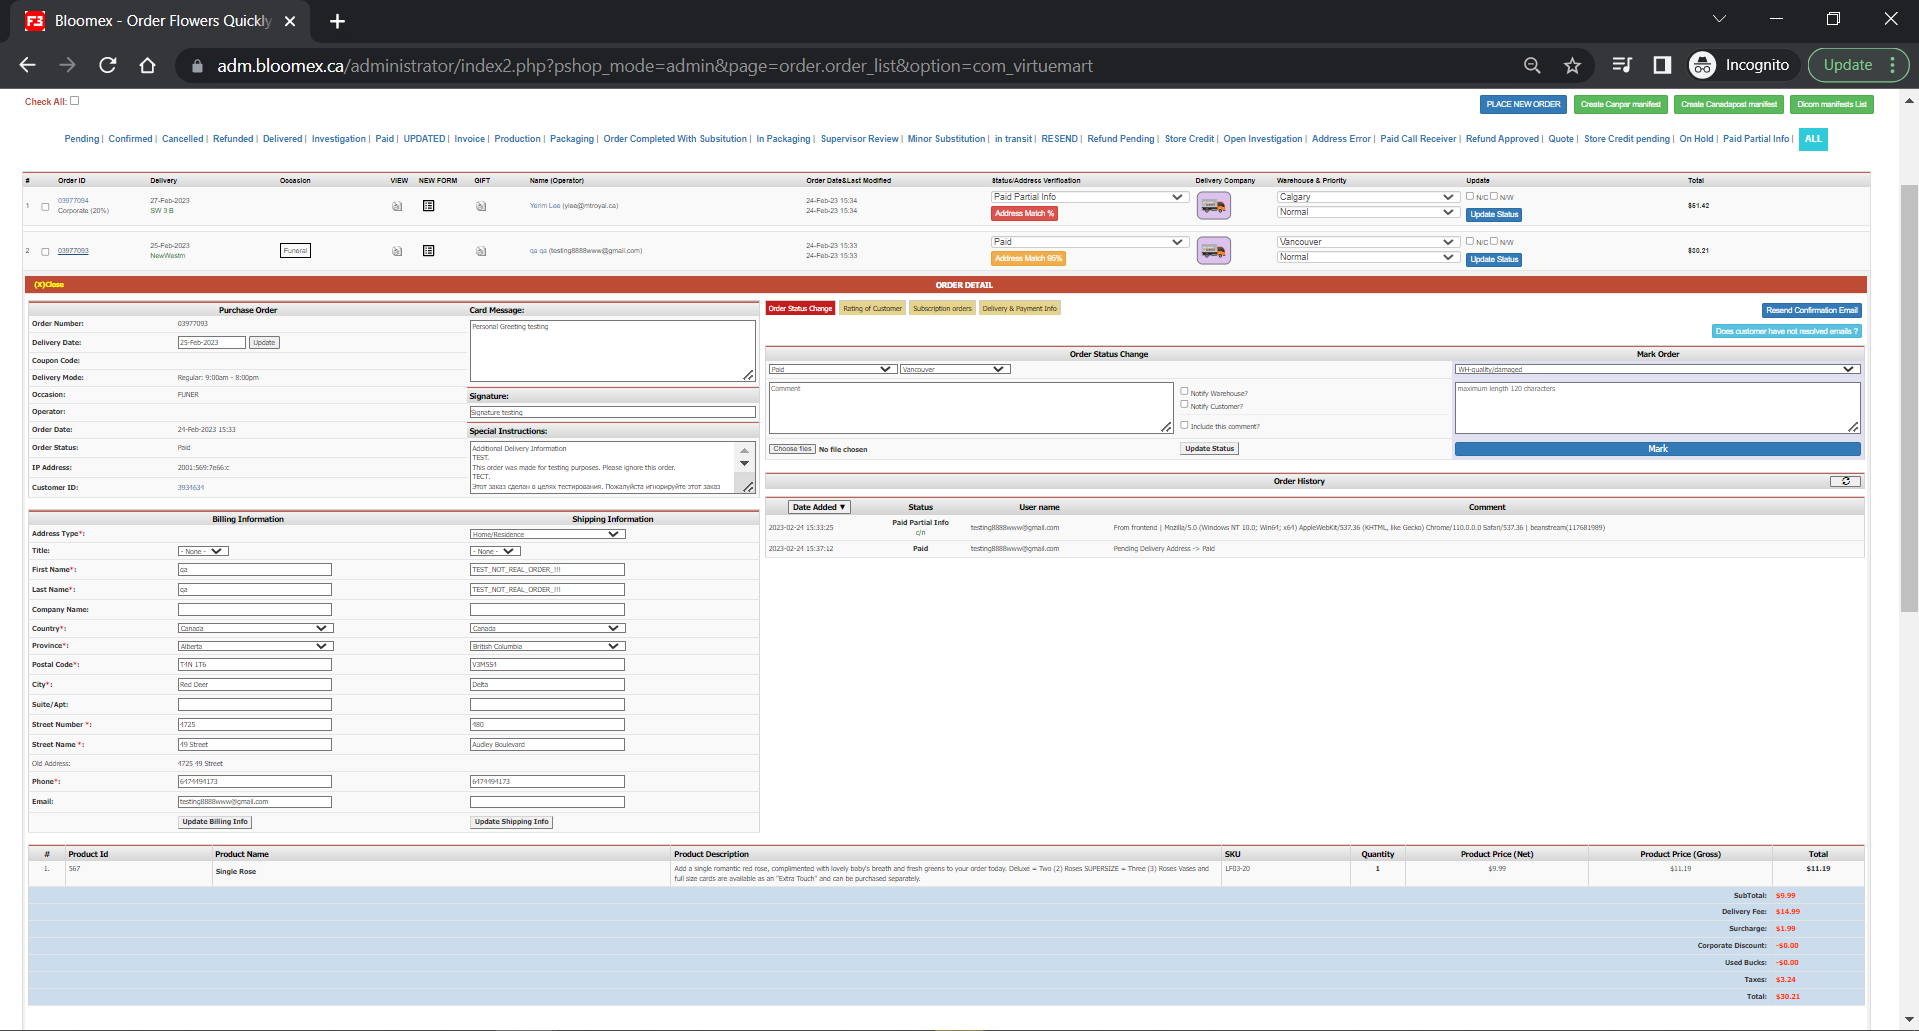This screenshot has width=1919, height=1031.
Task: Refresh the Order History panel
Action: coord(1845,481)
